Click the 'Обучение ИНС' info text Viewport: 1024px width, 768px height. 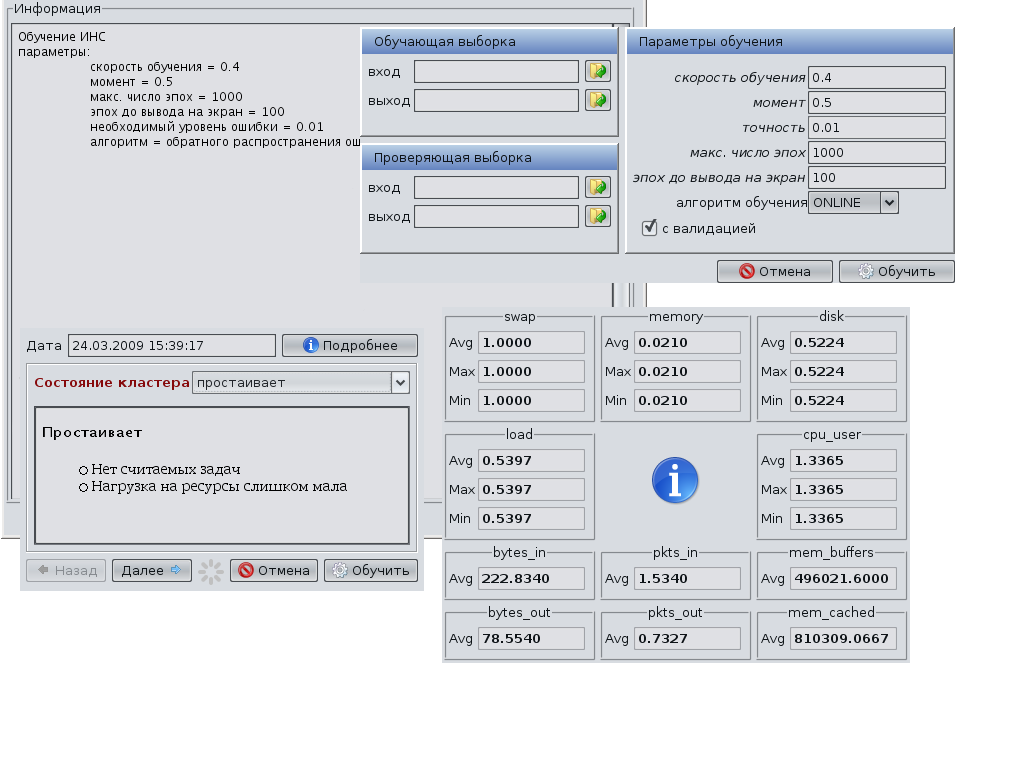pyautogui.click(x=62, y=37)
